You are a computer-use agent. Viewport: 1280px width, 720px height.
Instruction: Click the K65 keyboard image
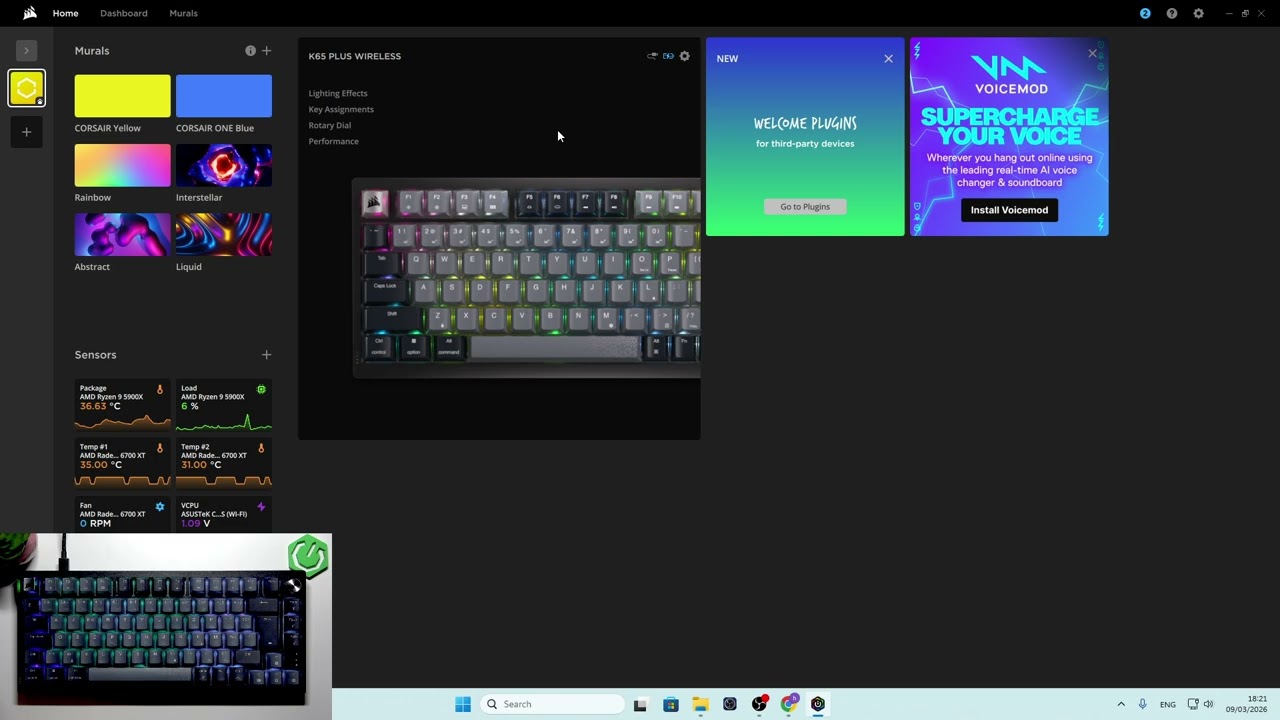coord(526,278)
